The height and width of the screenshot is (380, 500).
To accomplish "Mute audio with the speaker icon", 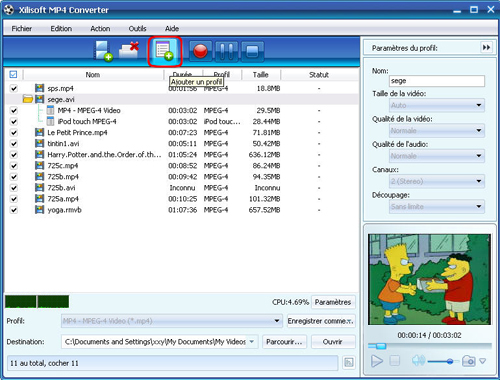I will tap(418, 361).
